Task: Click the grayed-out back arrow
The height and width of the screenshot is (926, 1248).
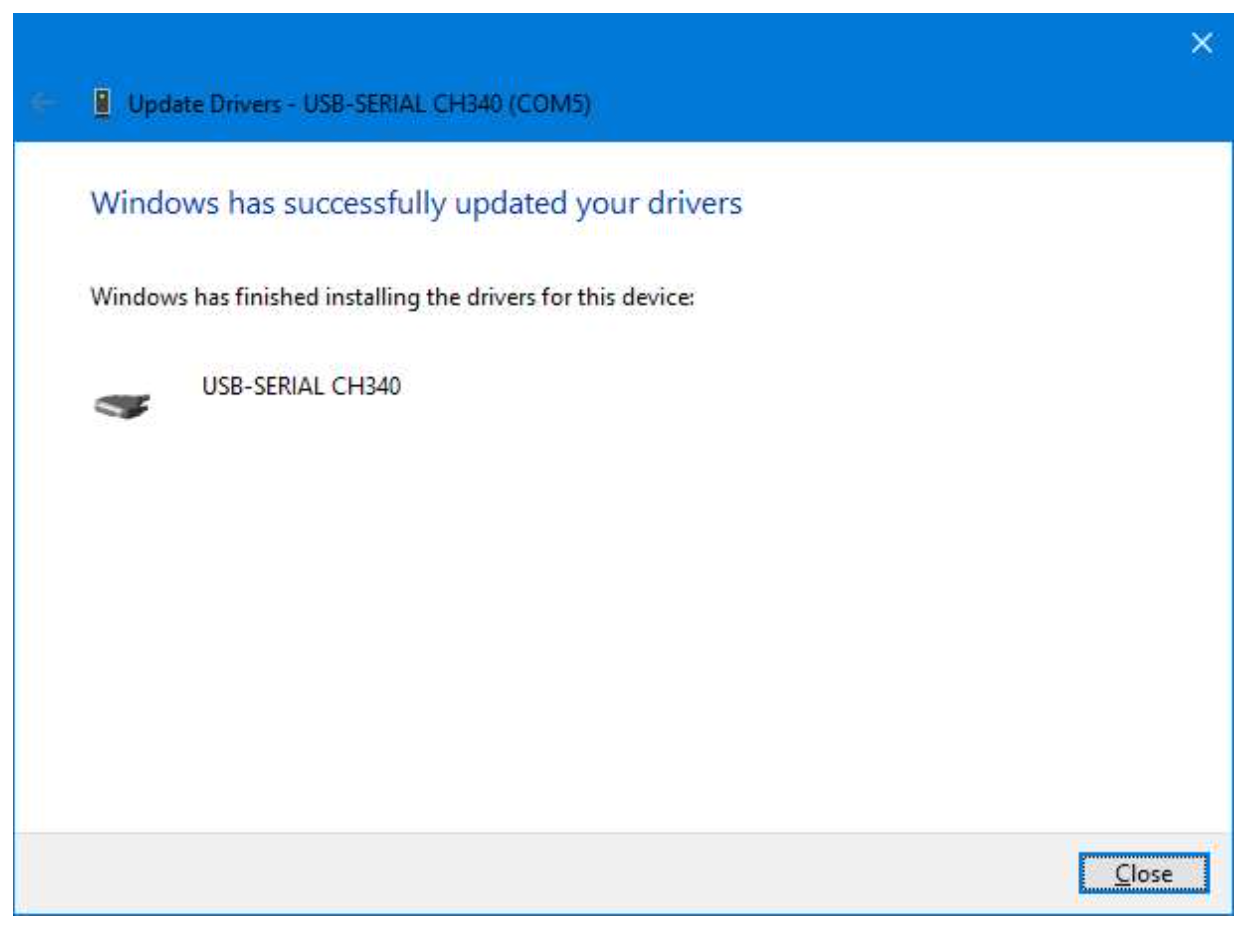Action: click(x=42, y=103)
